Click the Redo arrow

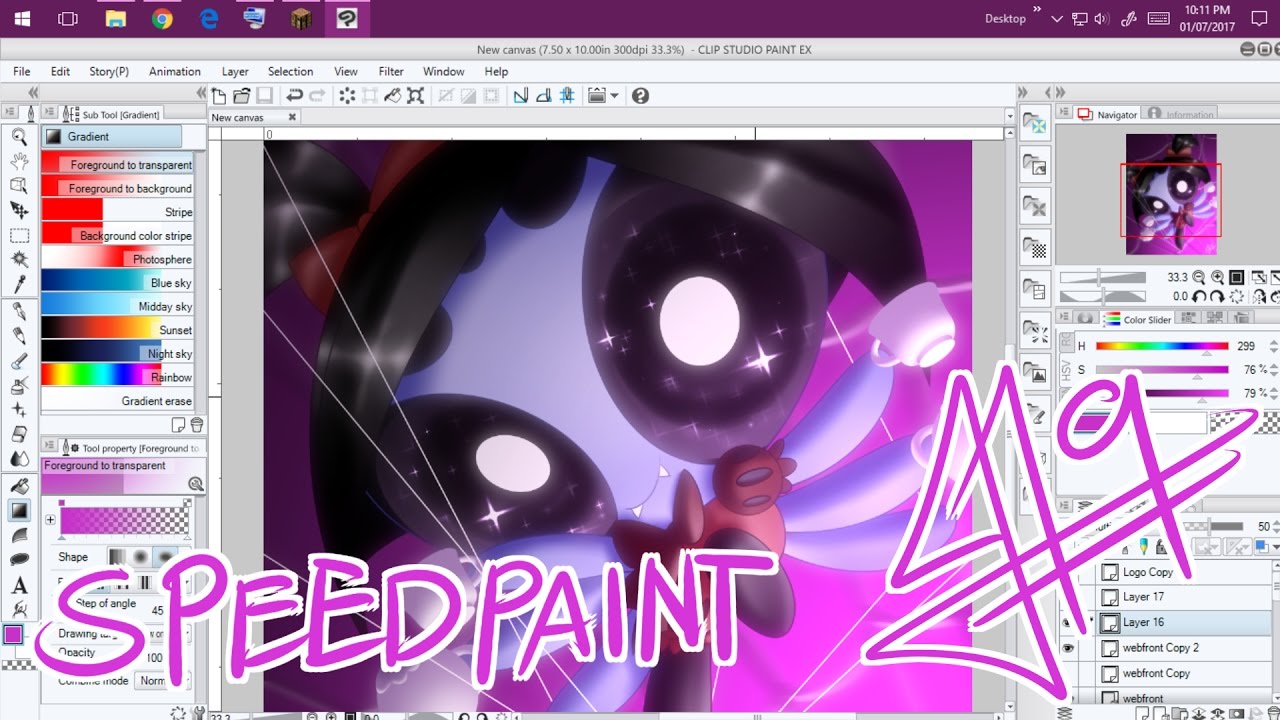(317, 96)
